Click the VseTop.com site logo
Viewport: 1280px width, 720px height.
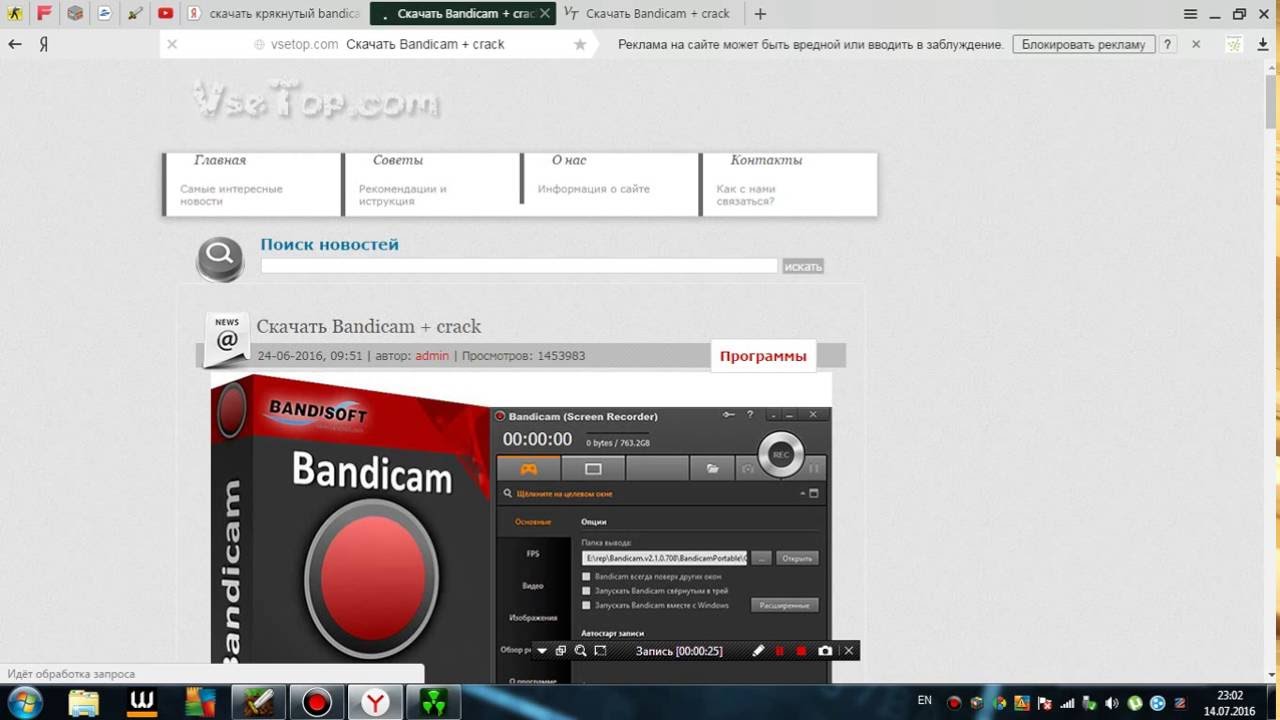click(x=315, y=100)
